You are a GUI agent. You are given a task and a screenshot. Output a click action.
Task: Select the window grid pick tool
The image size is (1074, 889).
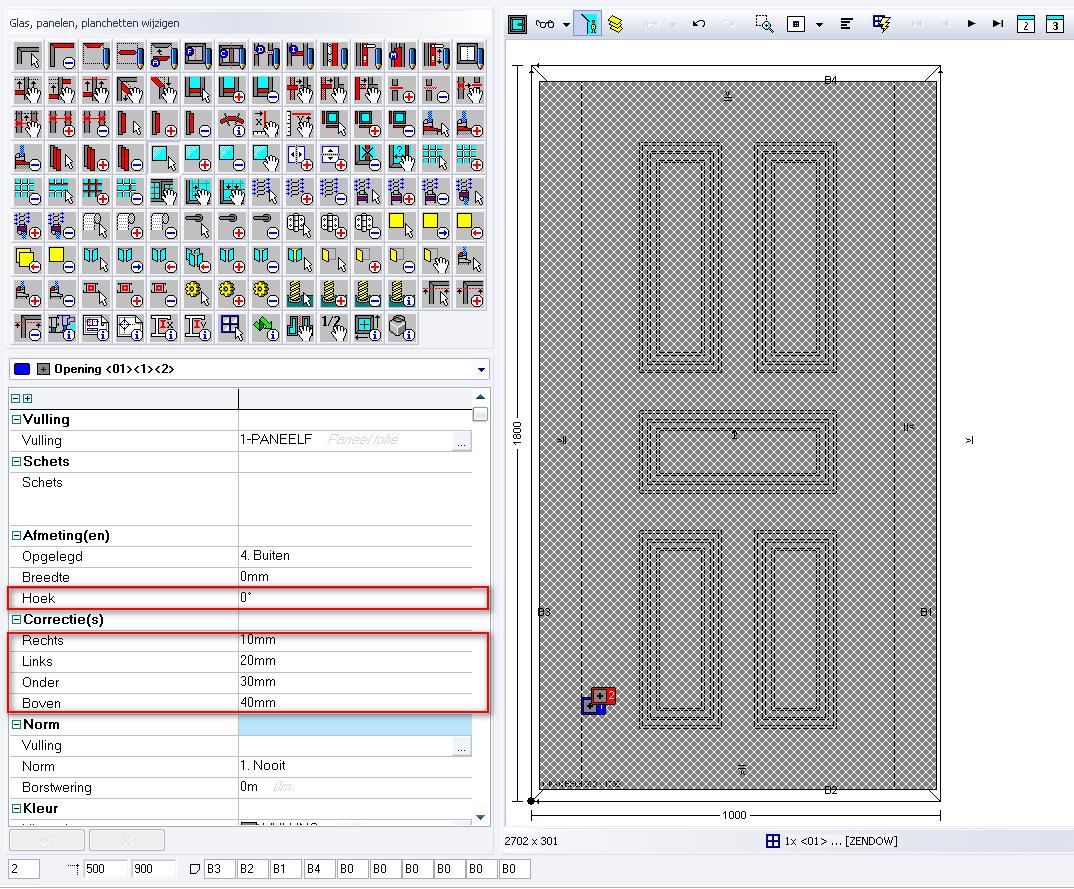[232, 327]
